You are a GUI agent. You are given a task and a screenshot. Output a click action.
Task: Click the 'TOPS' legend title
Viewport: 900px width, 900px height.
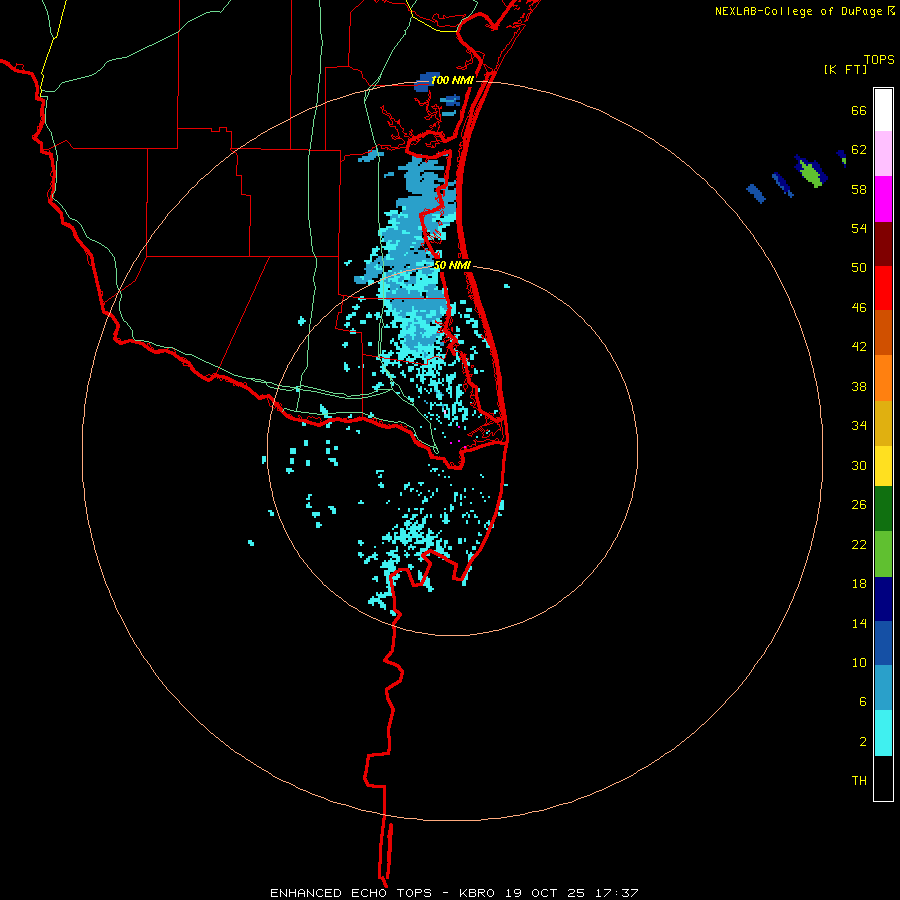[x=879, y=60]
